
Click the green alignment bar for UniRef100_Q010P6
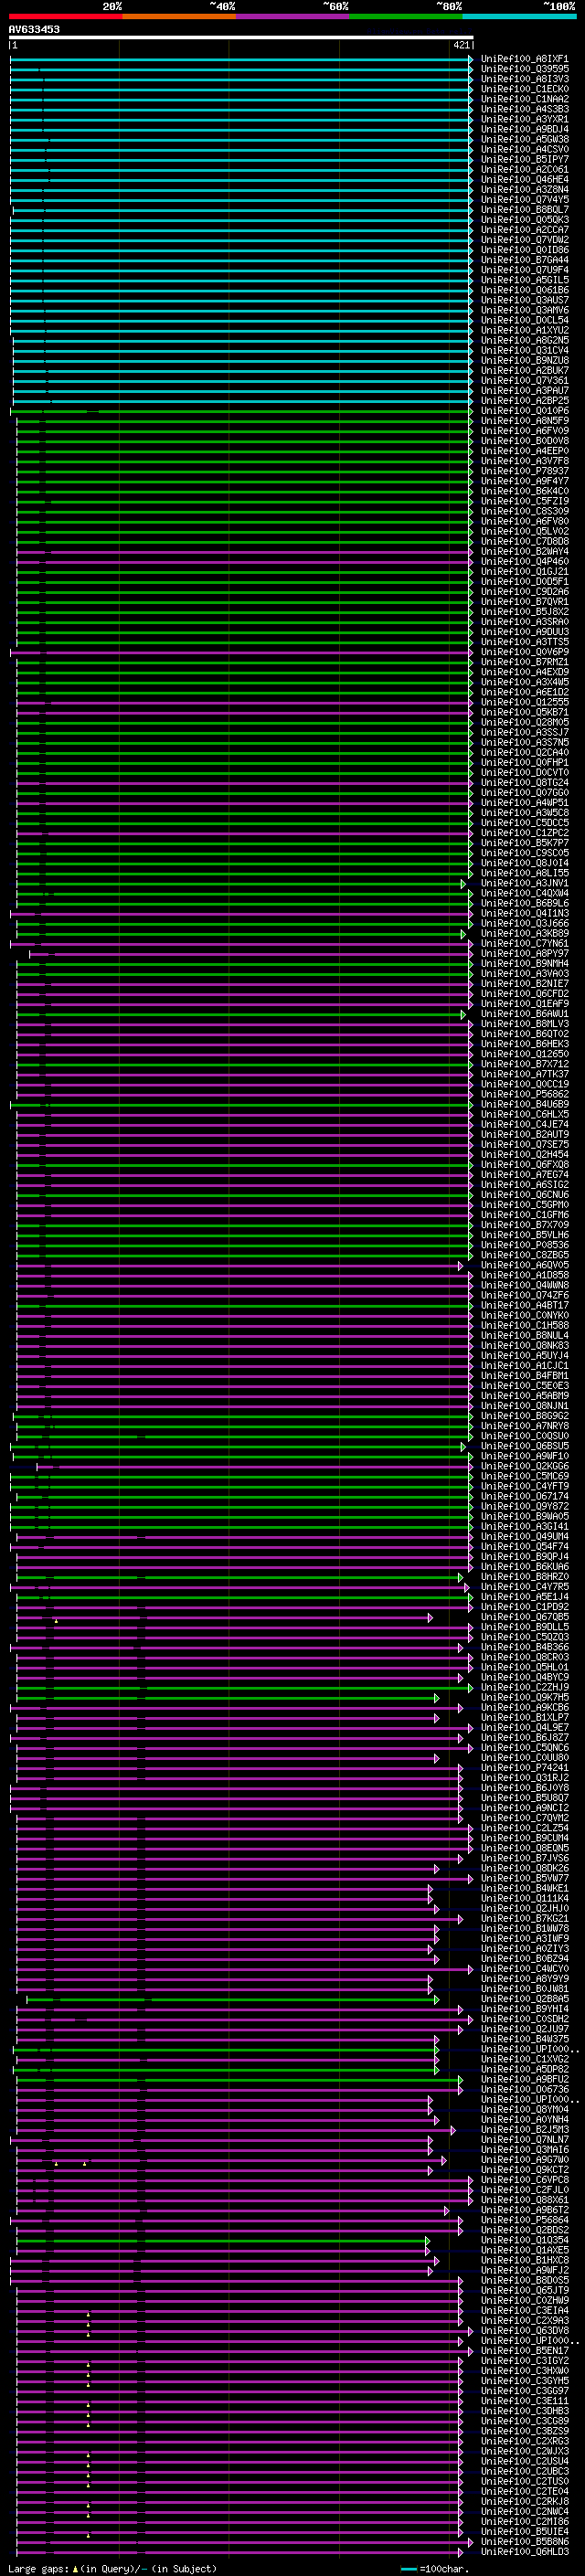click(241, 411)
